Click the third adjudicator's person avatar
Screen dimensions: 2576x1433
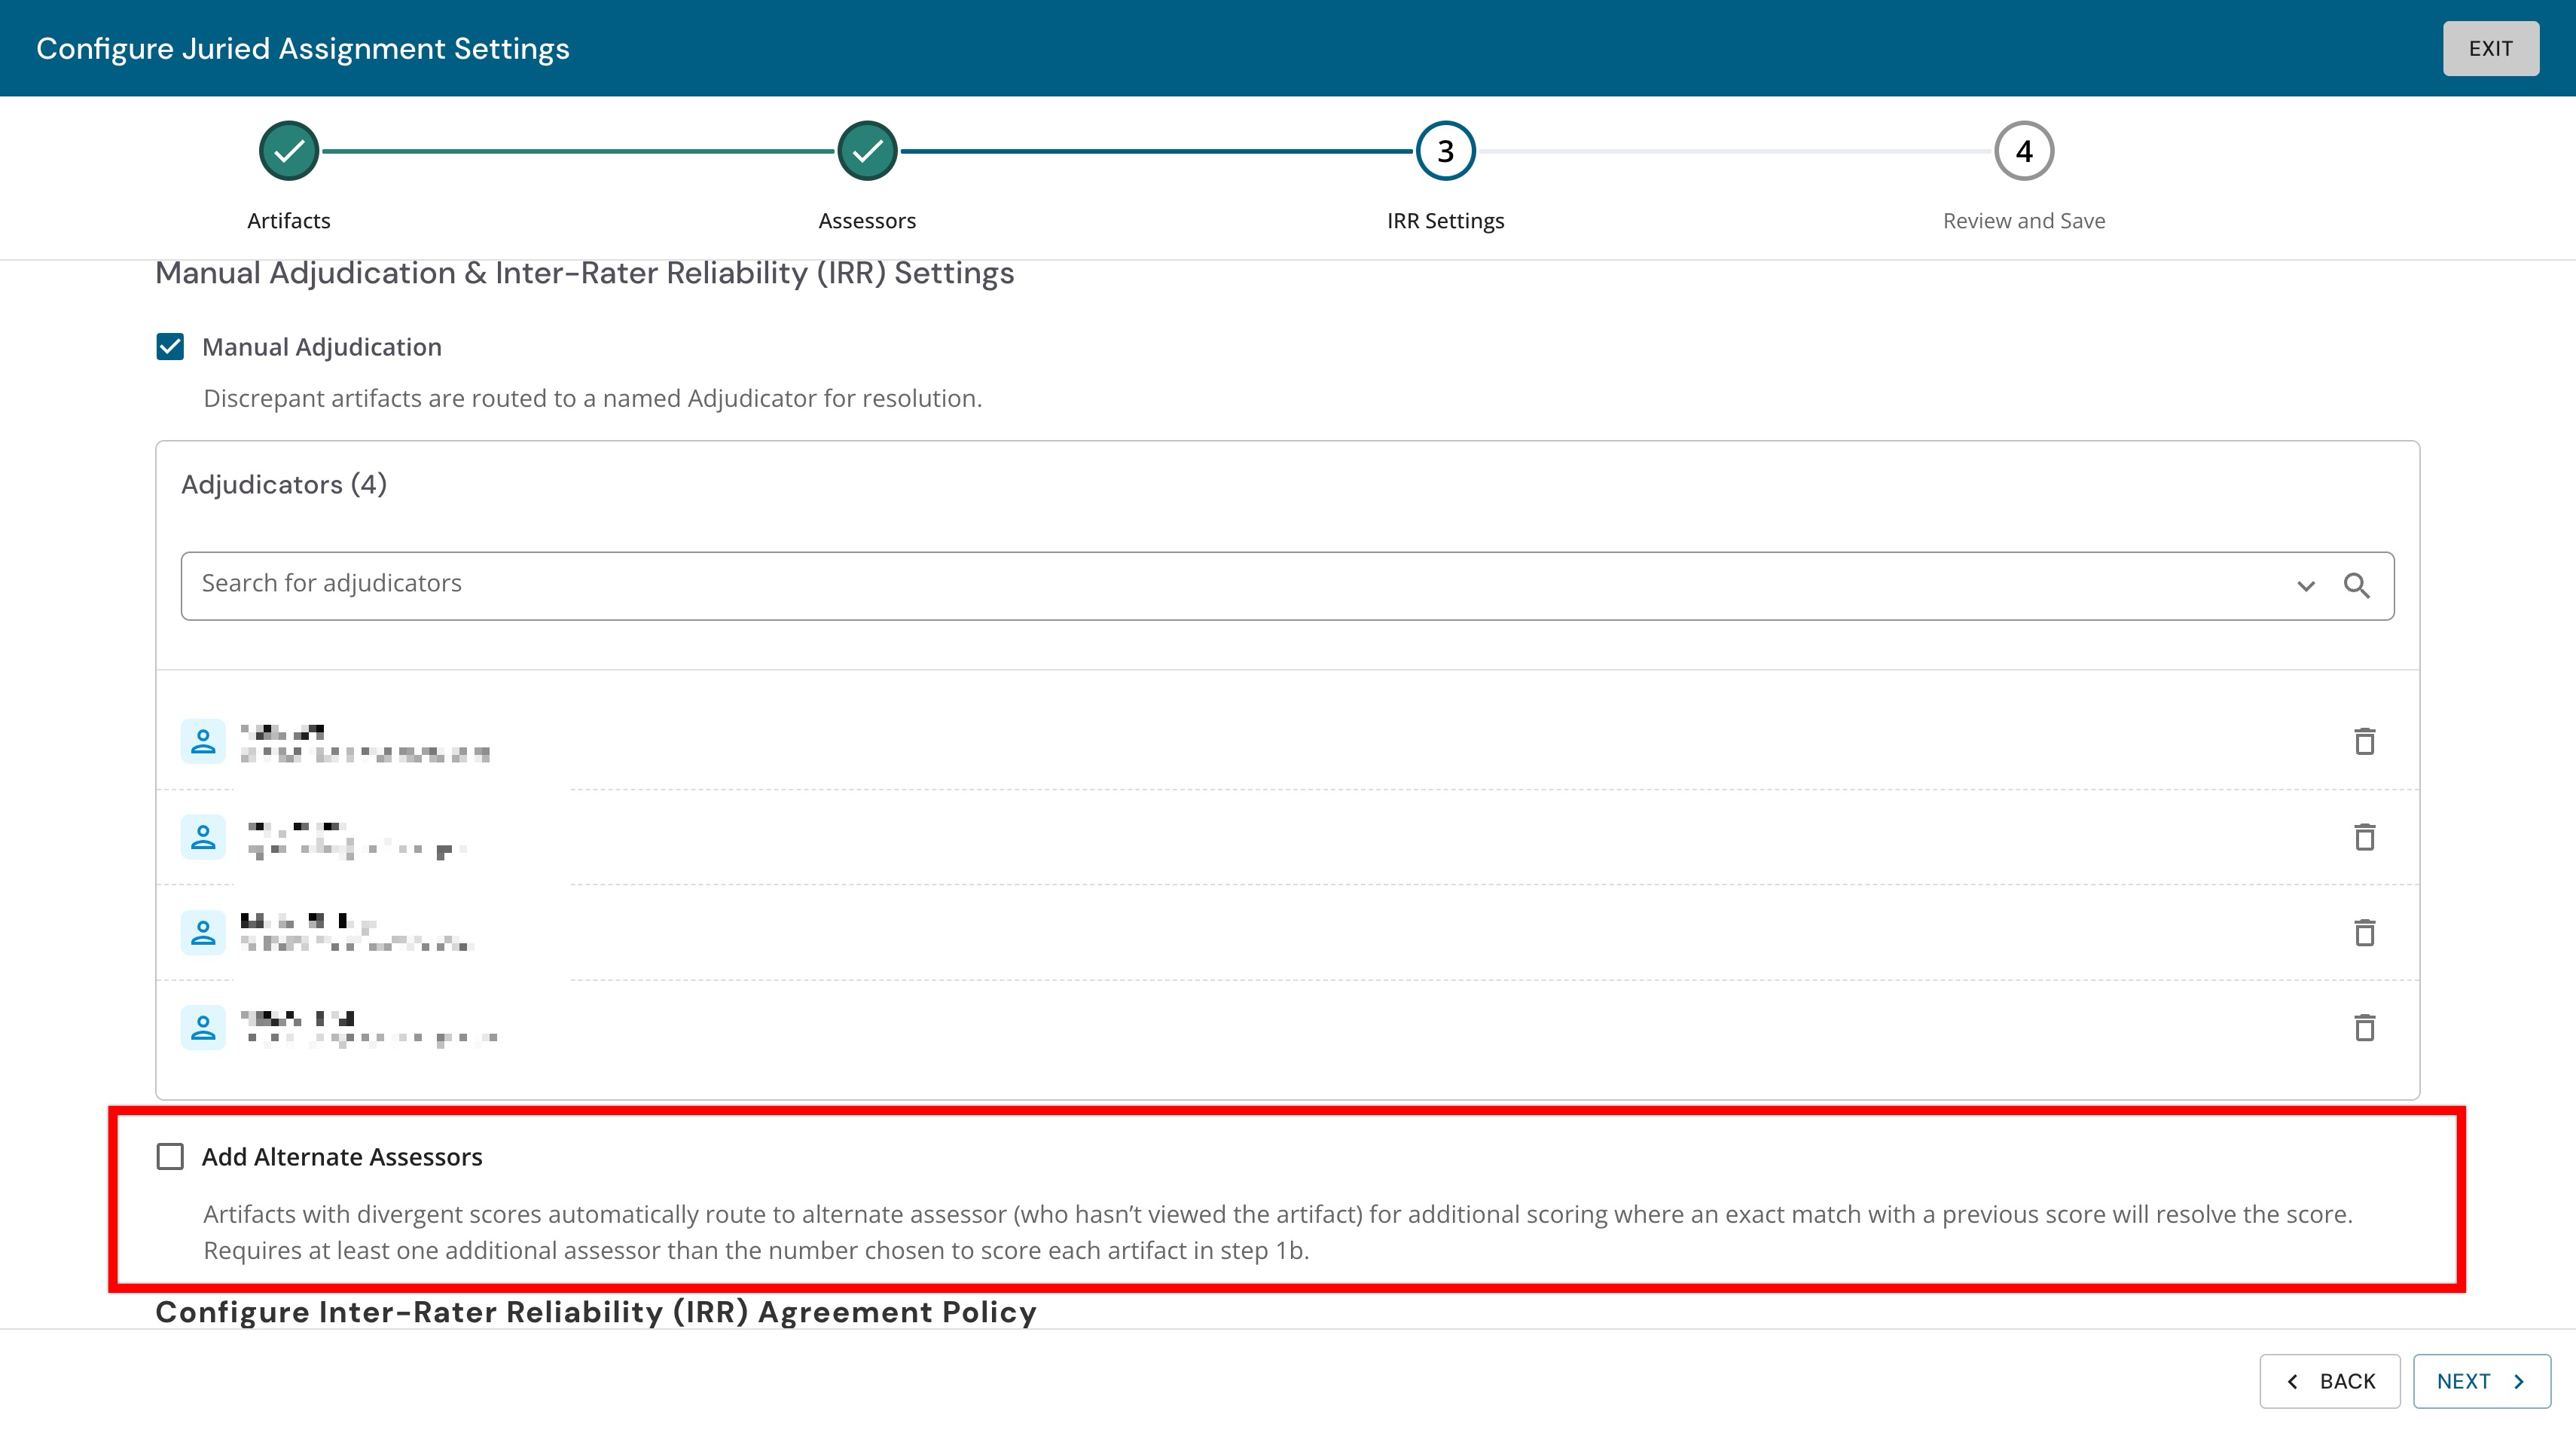pyautogui.click(x=203, y=932)
